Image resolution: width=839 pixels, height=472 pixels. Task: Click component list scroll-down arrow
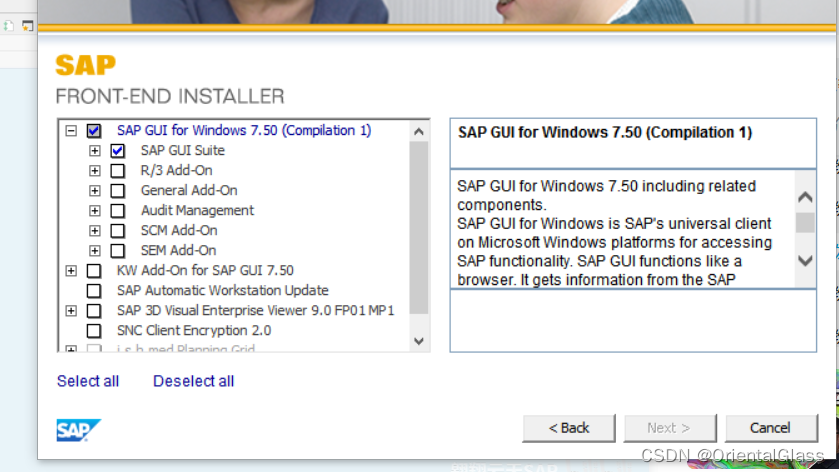coord(419,341)
